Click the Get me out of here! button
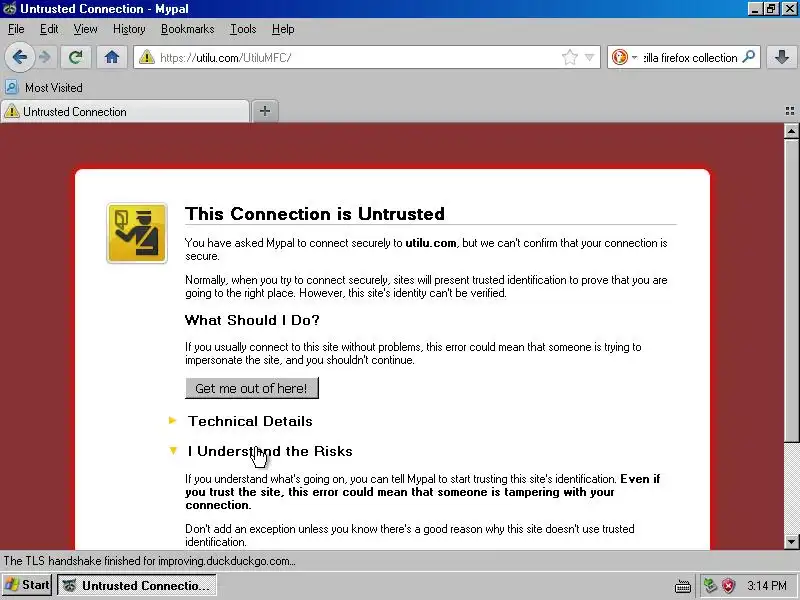The image size is (800, 600). point(252,388)
